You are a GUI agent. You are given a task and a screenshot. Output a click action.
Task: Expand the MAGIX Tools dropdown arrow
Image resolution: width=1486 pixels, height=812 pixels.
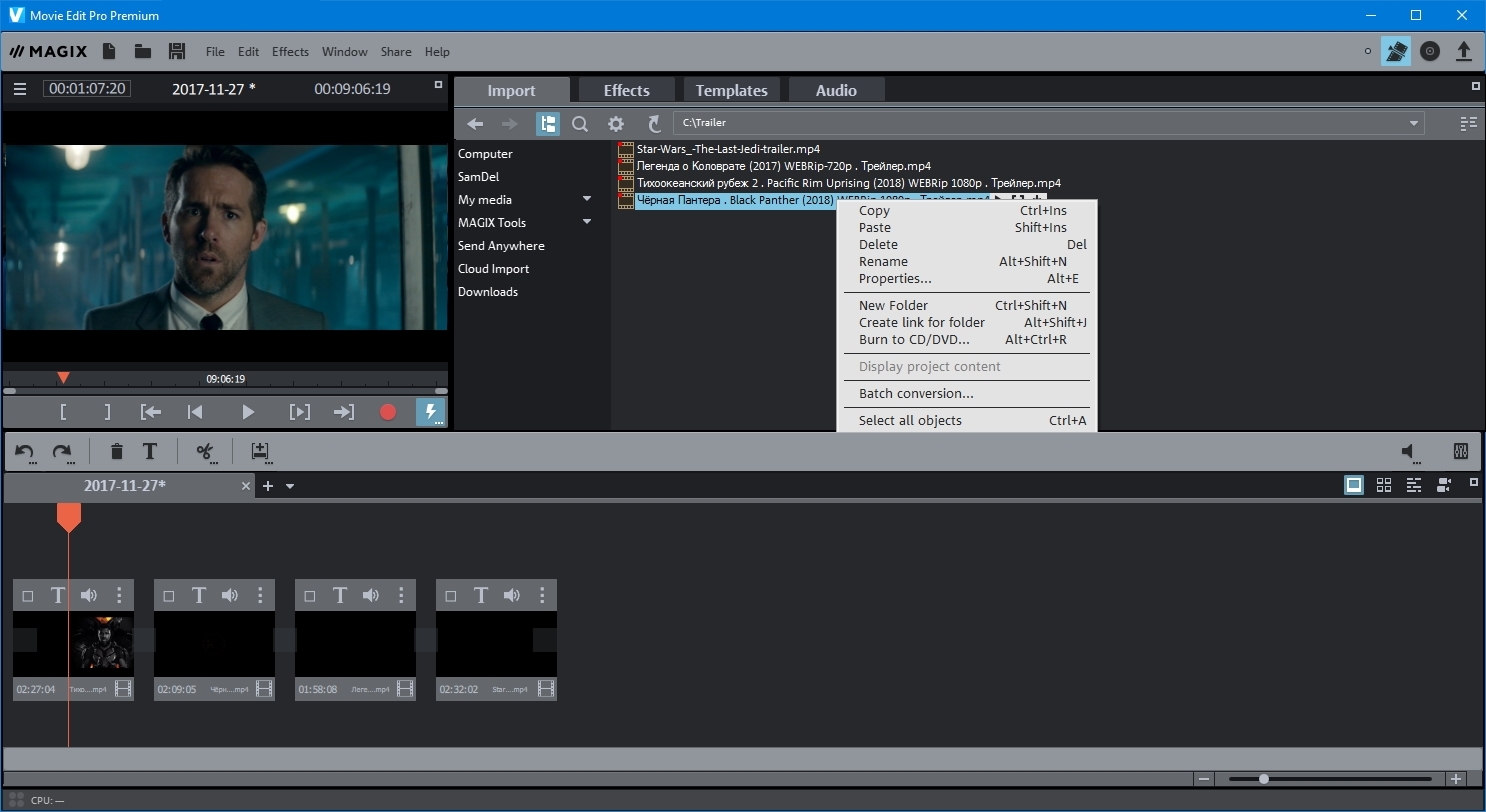(587, 222)
